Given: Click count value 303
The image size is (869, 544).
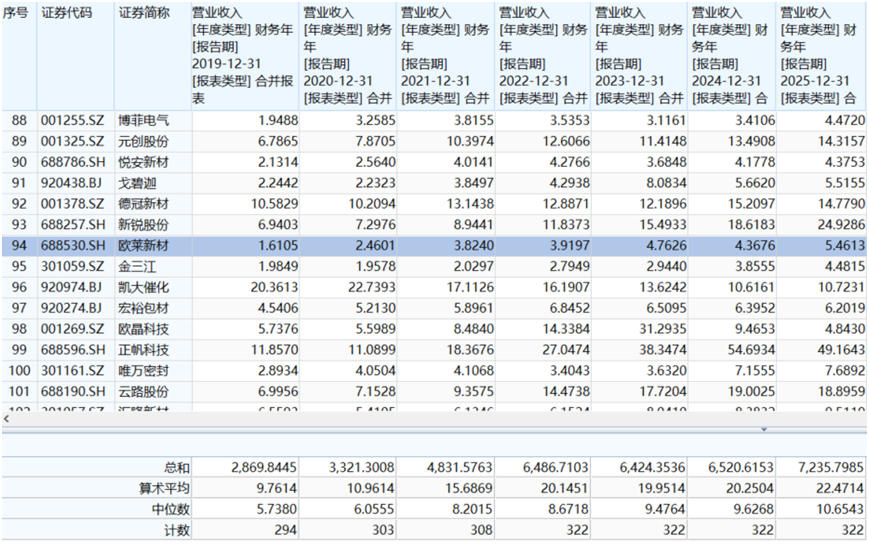Looking at the screenshot, I should coord(383,530).
